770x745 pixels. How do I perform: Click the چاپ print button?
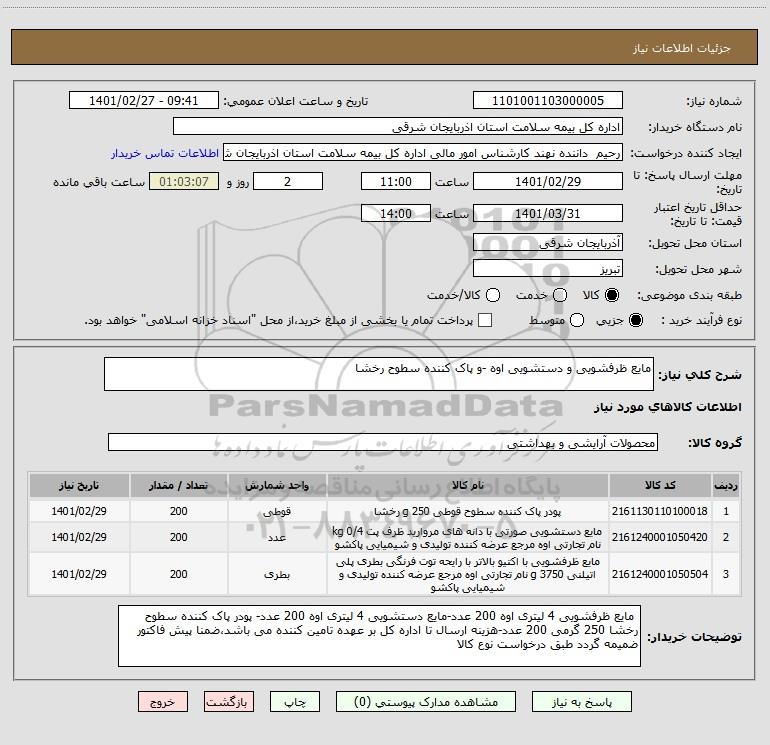pos(295,702)
